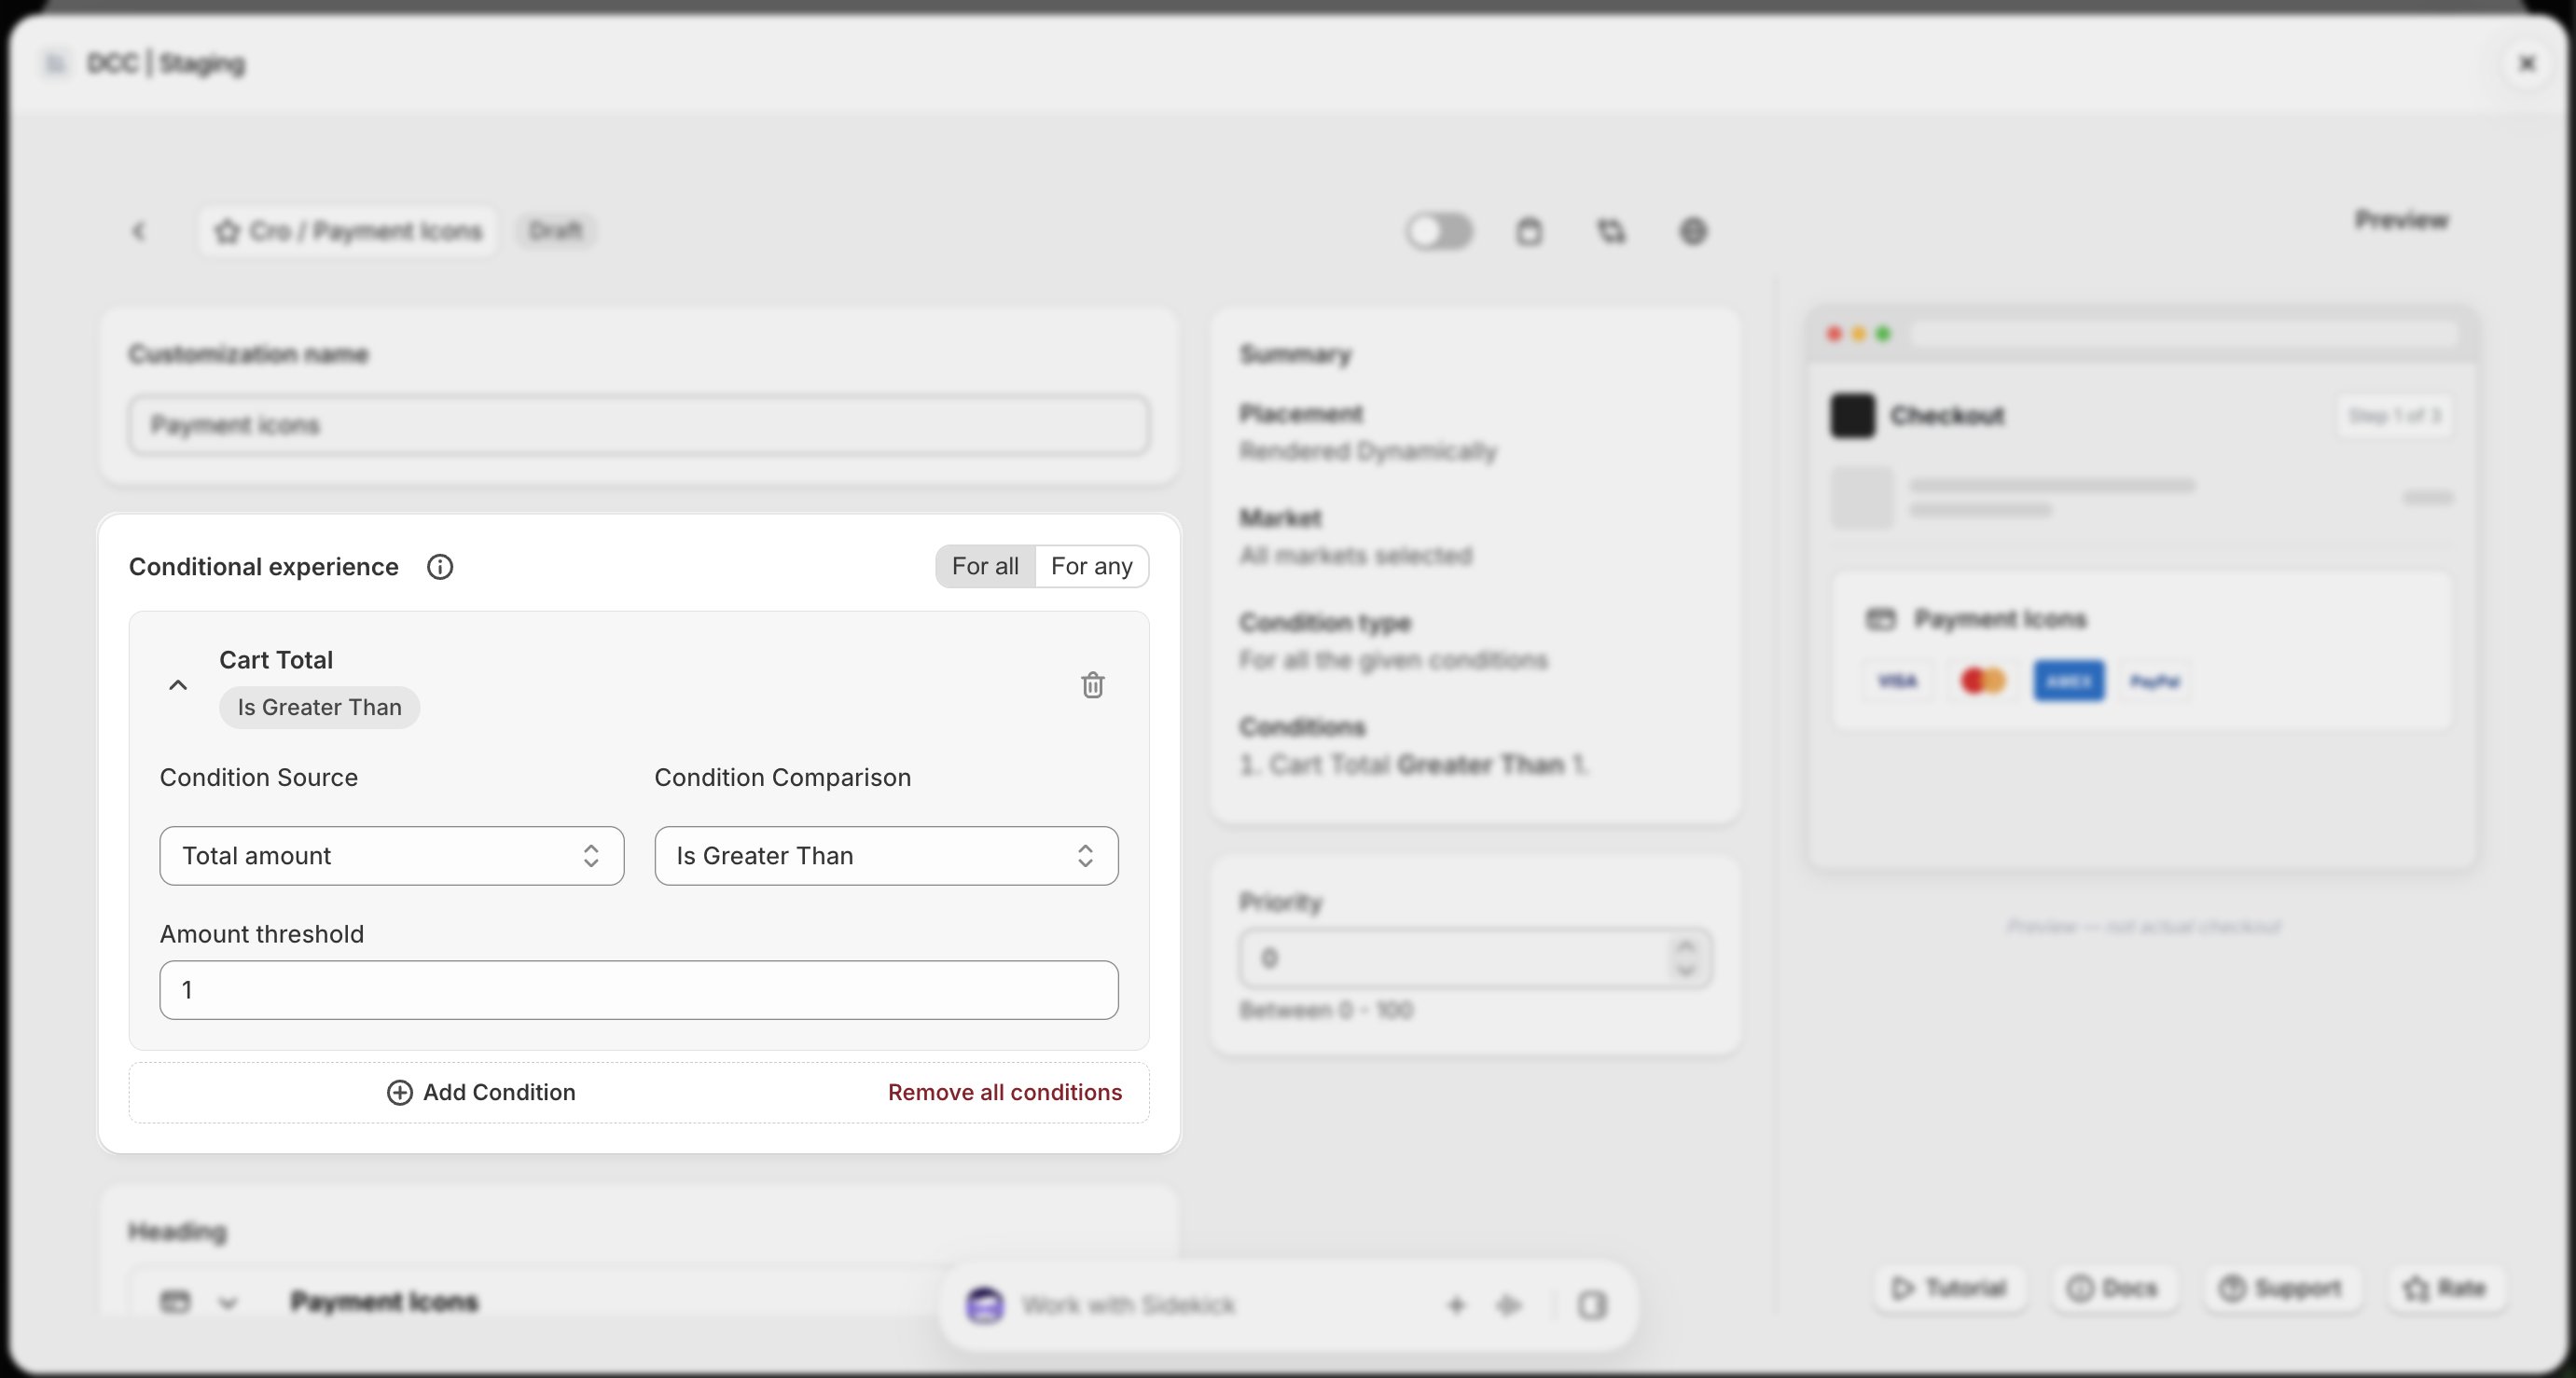
Task: Close the DCC | Staging modal
Action: (2527, 64)
